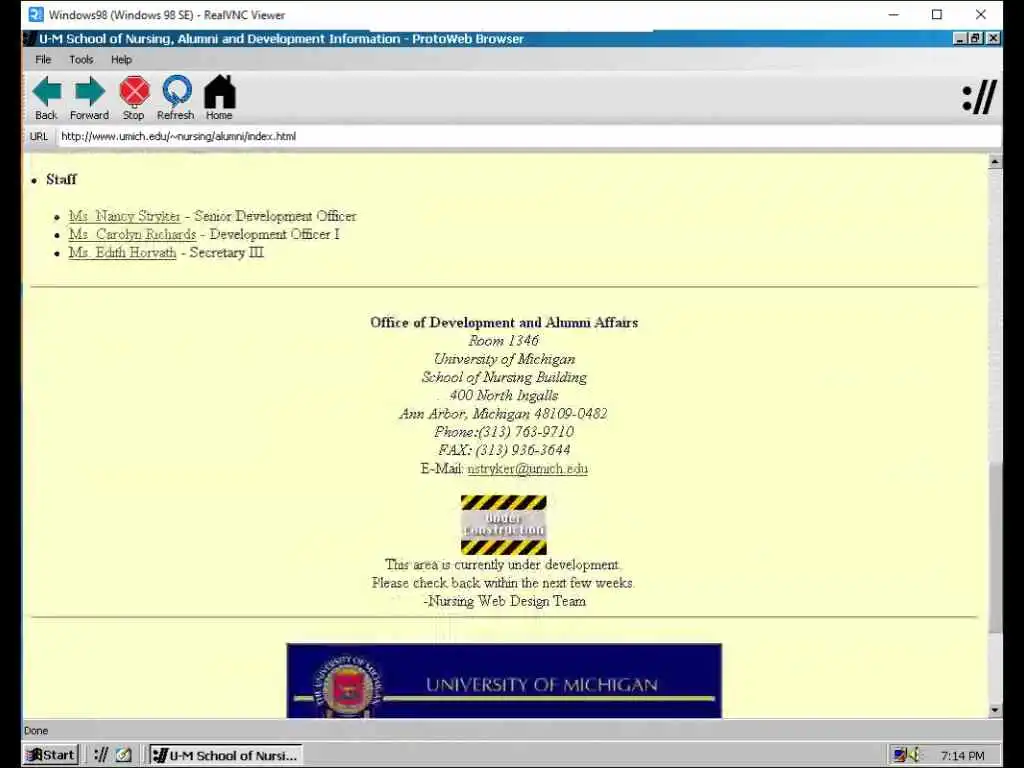Email nstryker@umich.edu link
The image size is (1024, 768).
(528, 469)
